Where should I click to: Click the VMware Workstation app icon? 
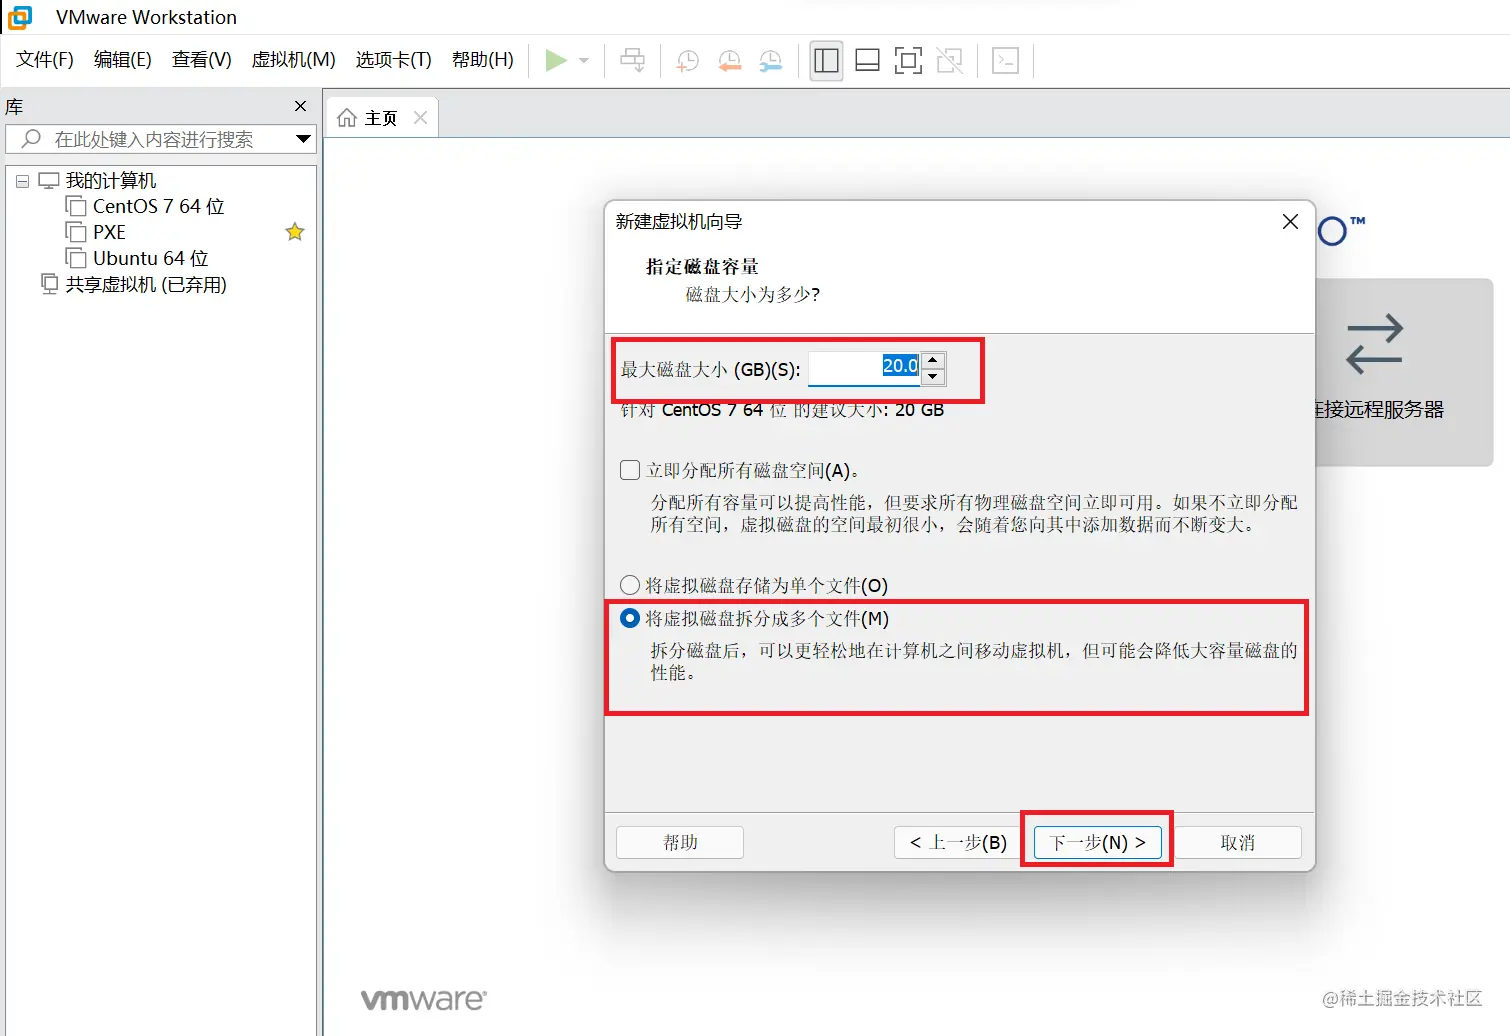tap(19, 17)
